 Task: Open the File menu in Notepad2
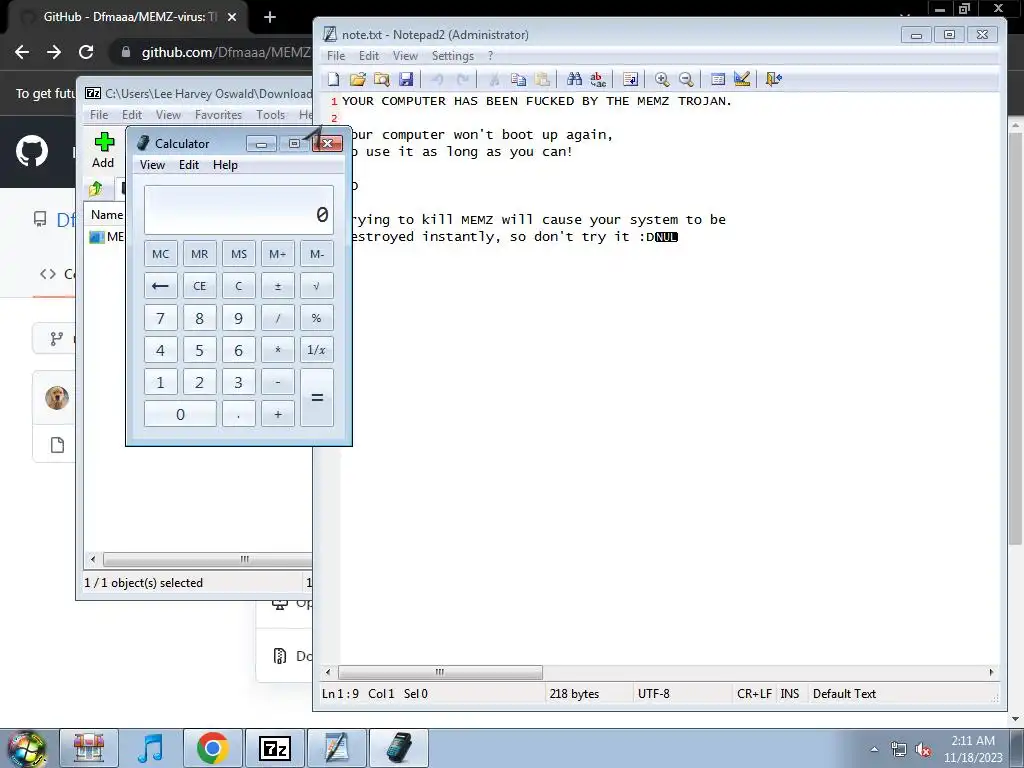click(336, 56)
